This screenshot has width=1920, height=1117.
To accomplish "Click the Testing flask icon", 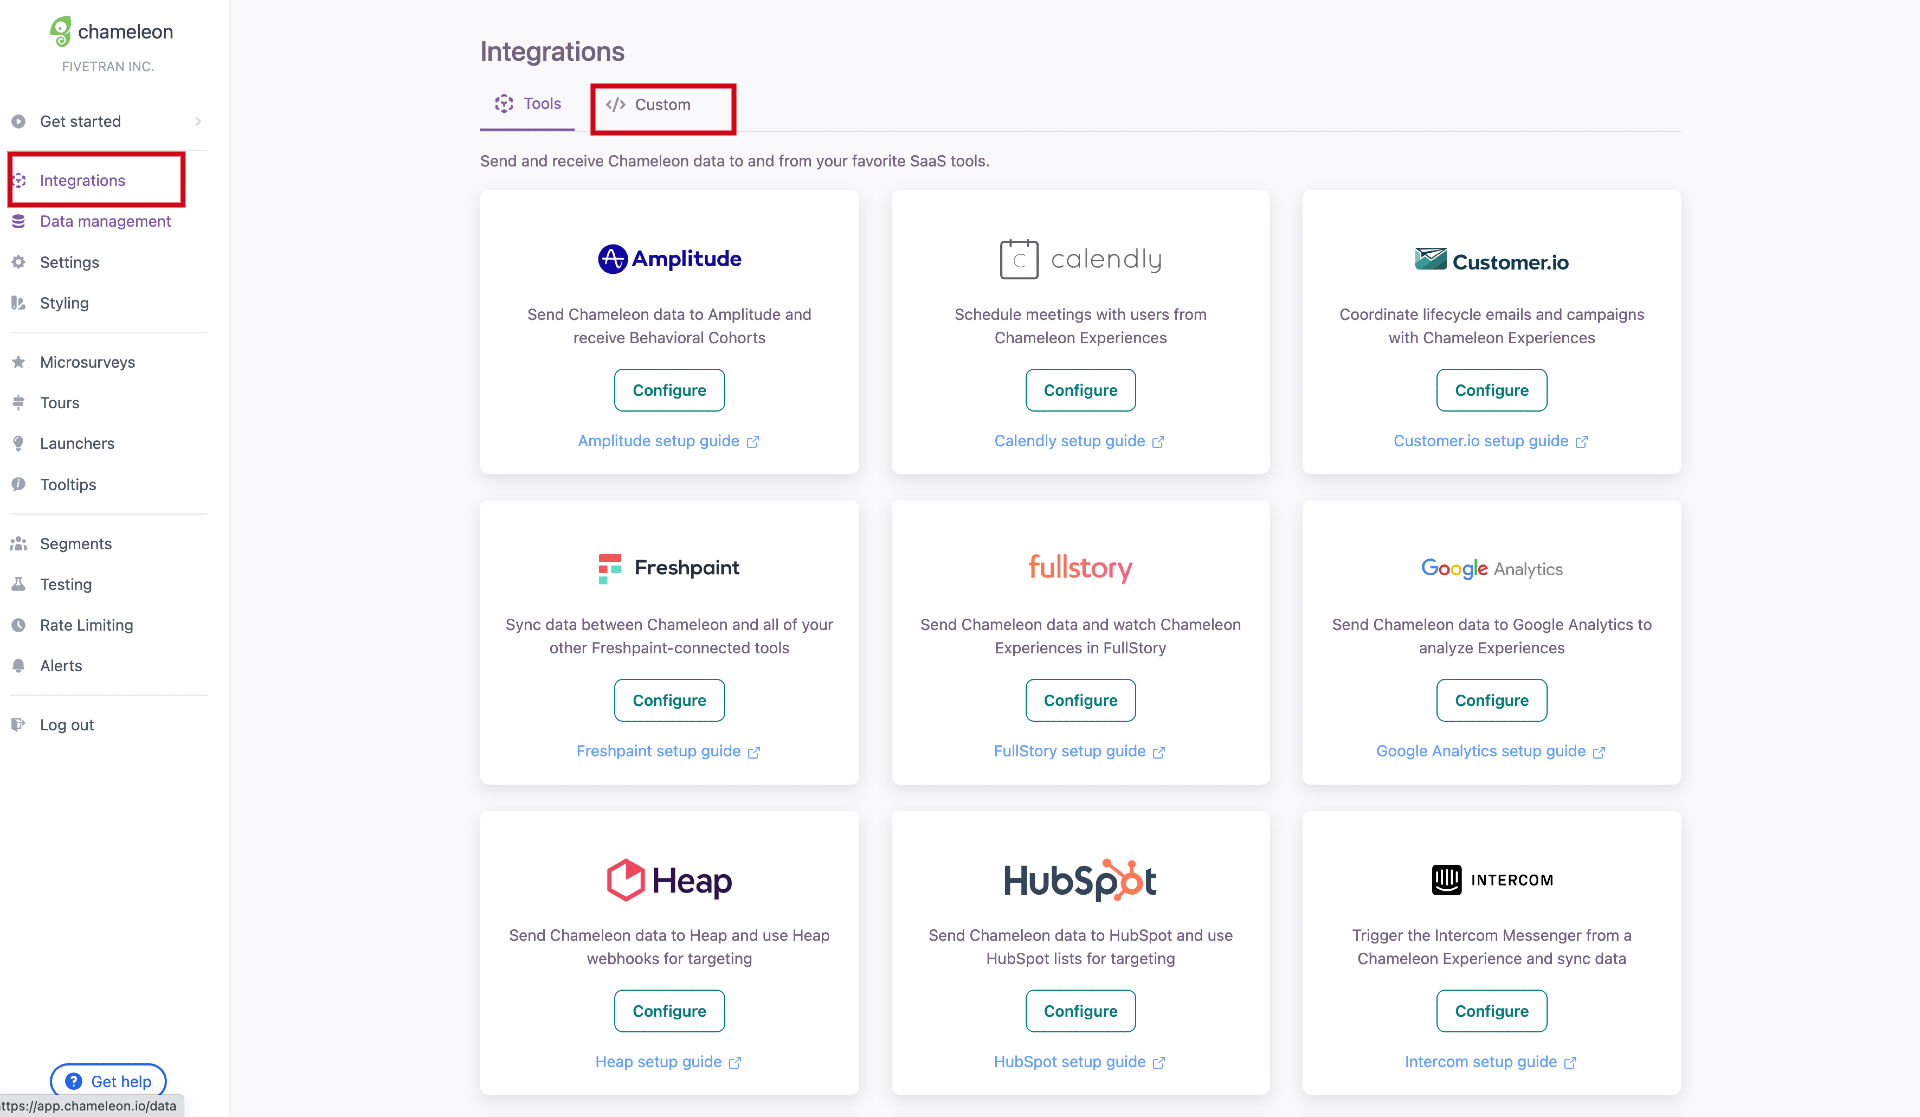I will pyautogui.click(x=18, y=585).
